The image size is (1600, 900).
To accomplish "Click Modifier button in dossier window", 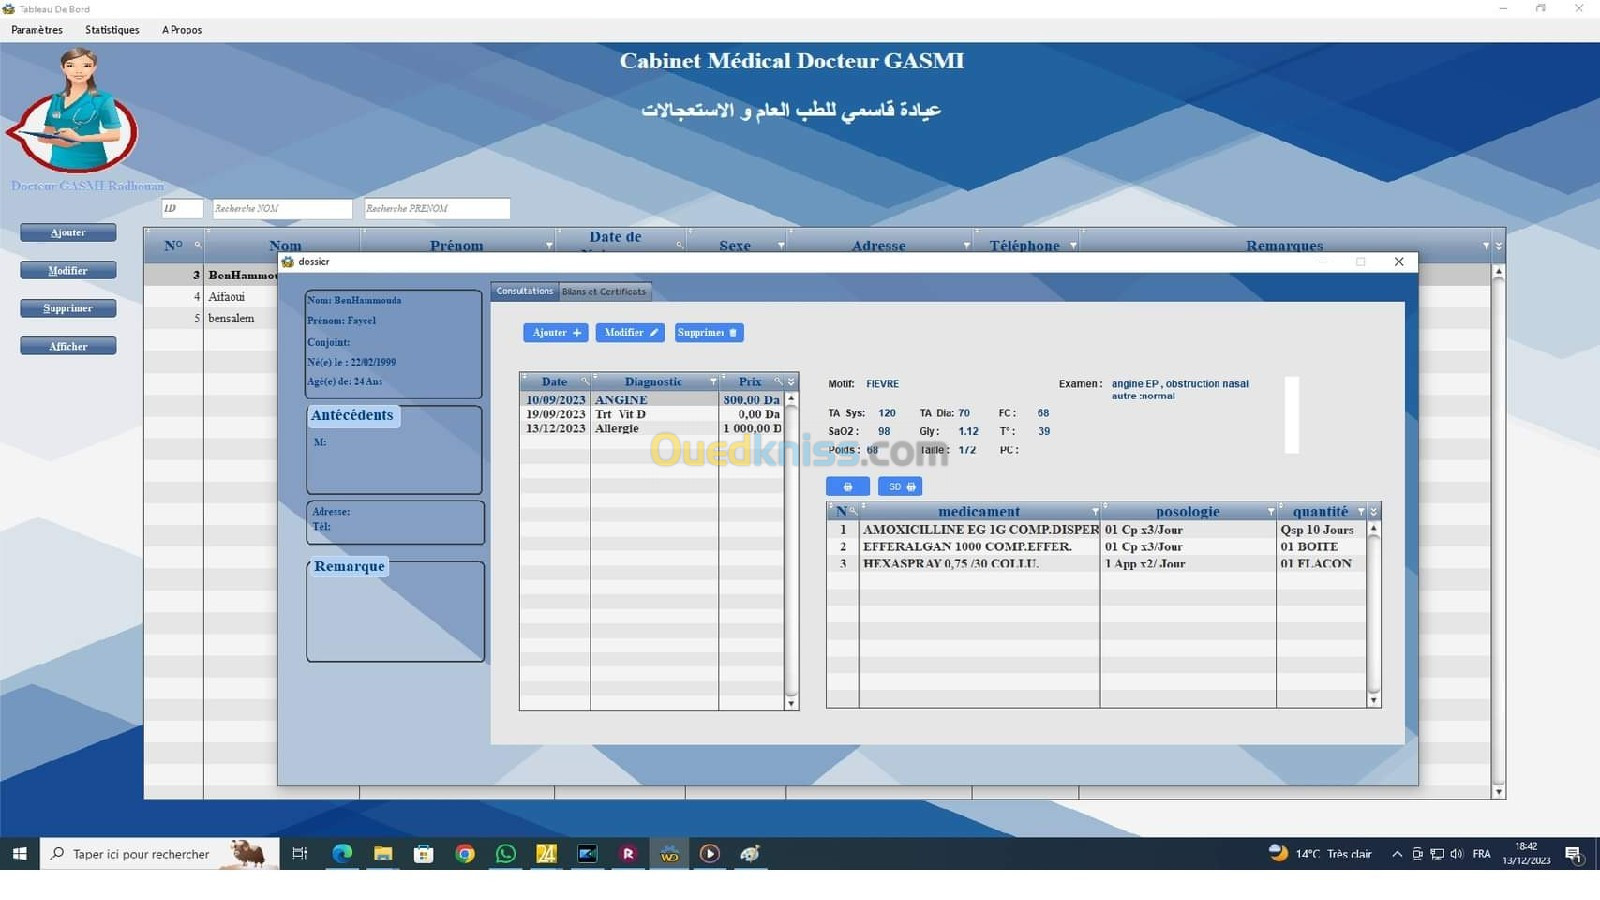I will [630, 332].
